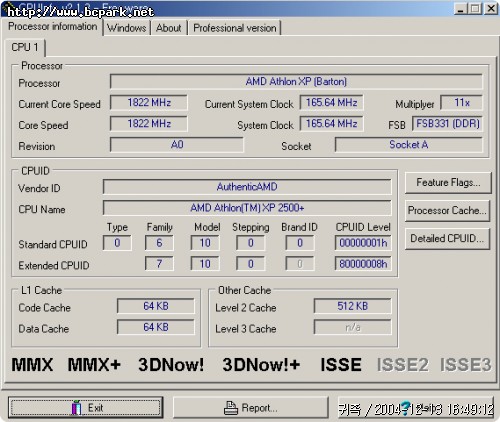Click the Data Cache 64 KB field
Screen dimensions: 500x422
coord(156,327)
